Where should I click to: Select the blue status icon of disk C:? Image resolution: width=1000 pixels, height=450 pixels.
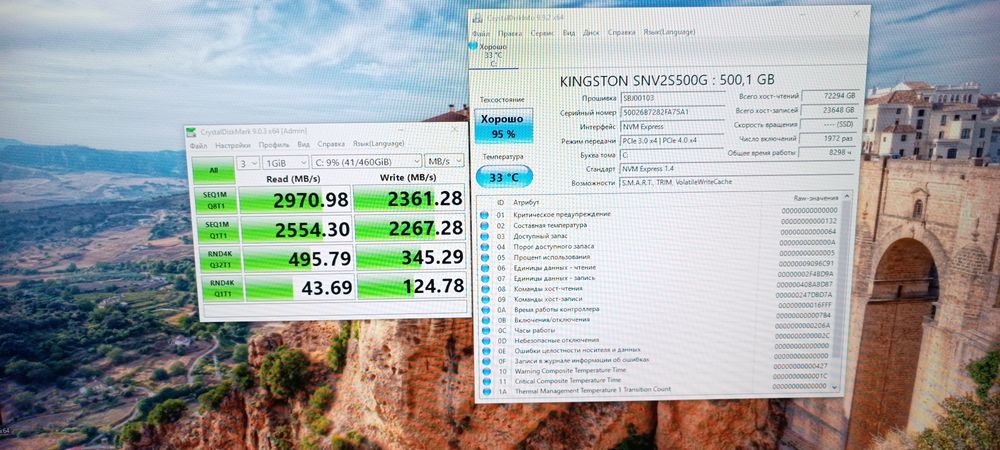[x=473, y=46]
